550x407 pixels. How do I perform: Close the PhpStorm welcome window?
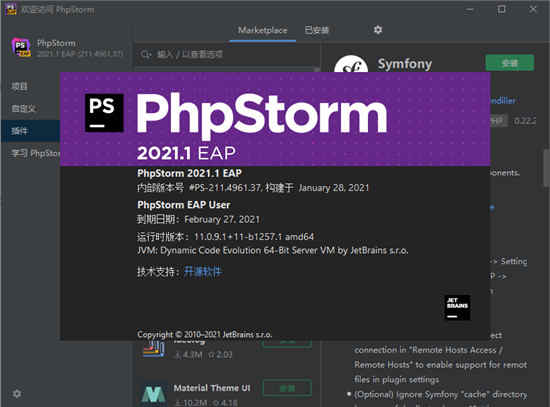533,9
